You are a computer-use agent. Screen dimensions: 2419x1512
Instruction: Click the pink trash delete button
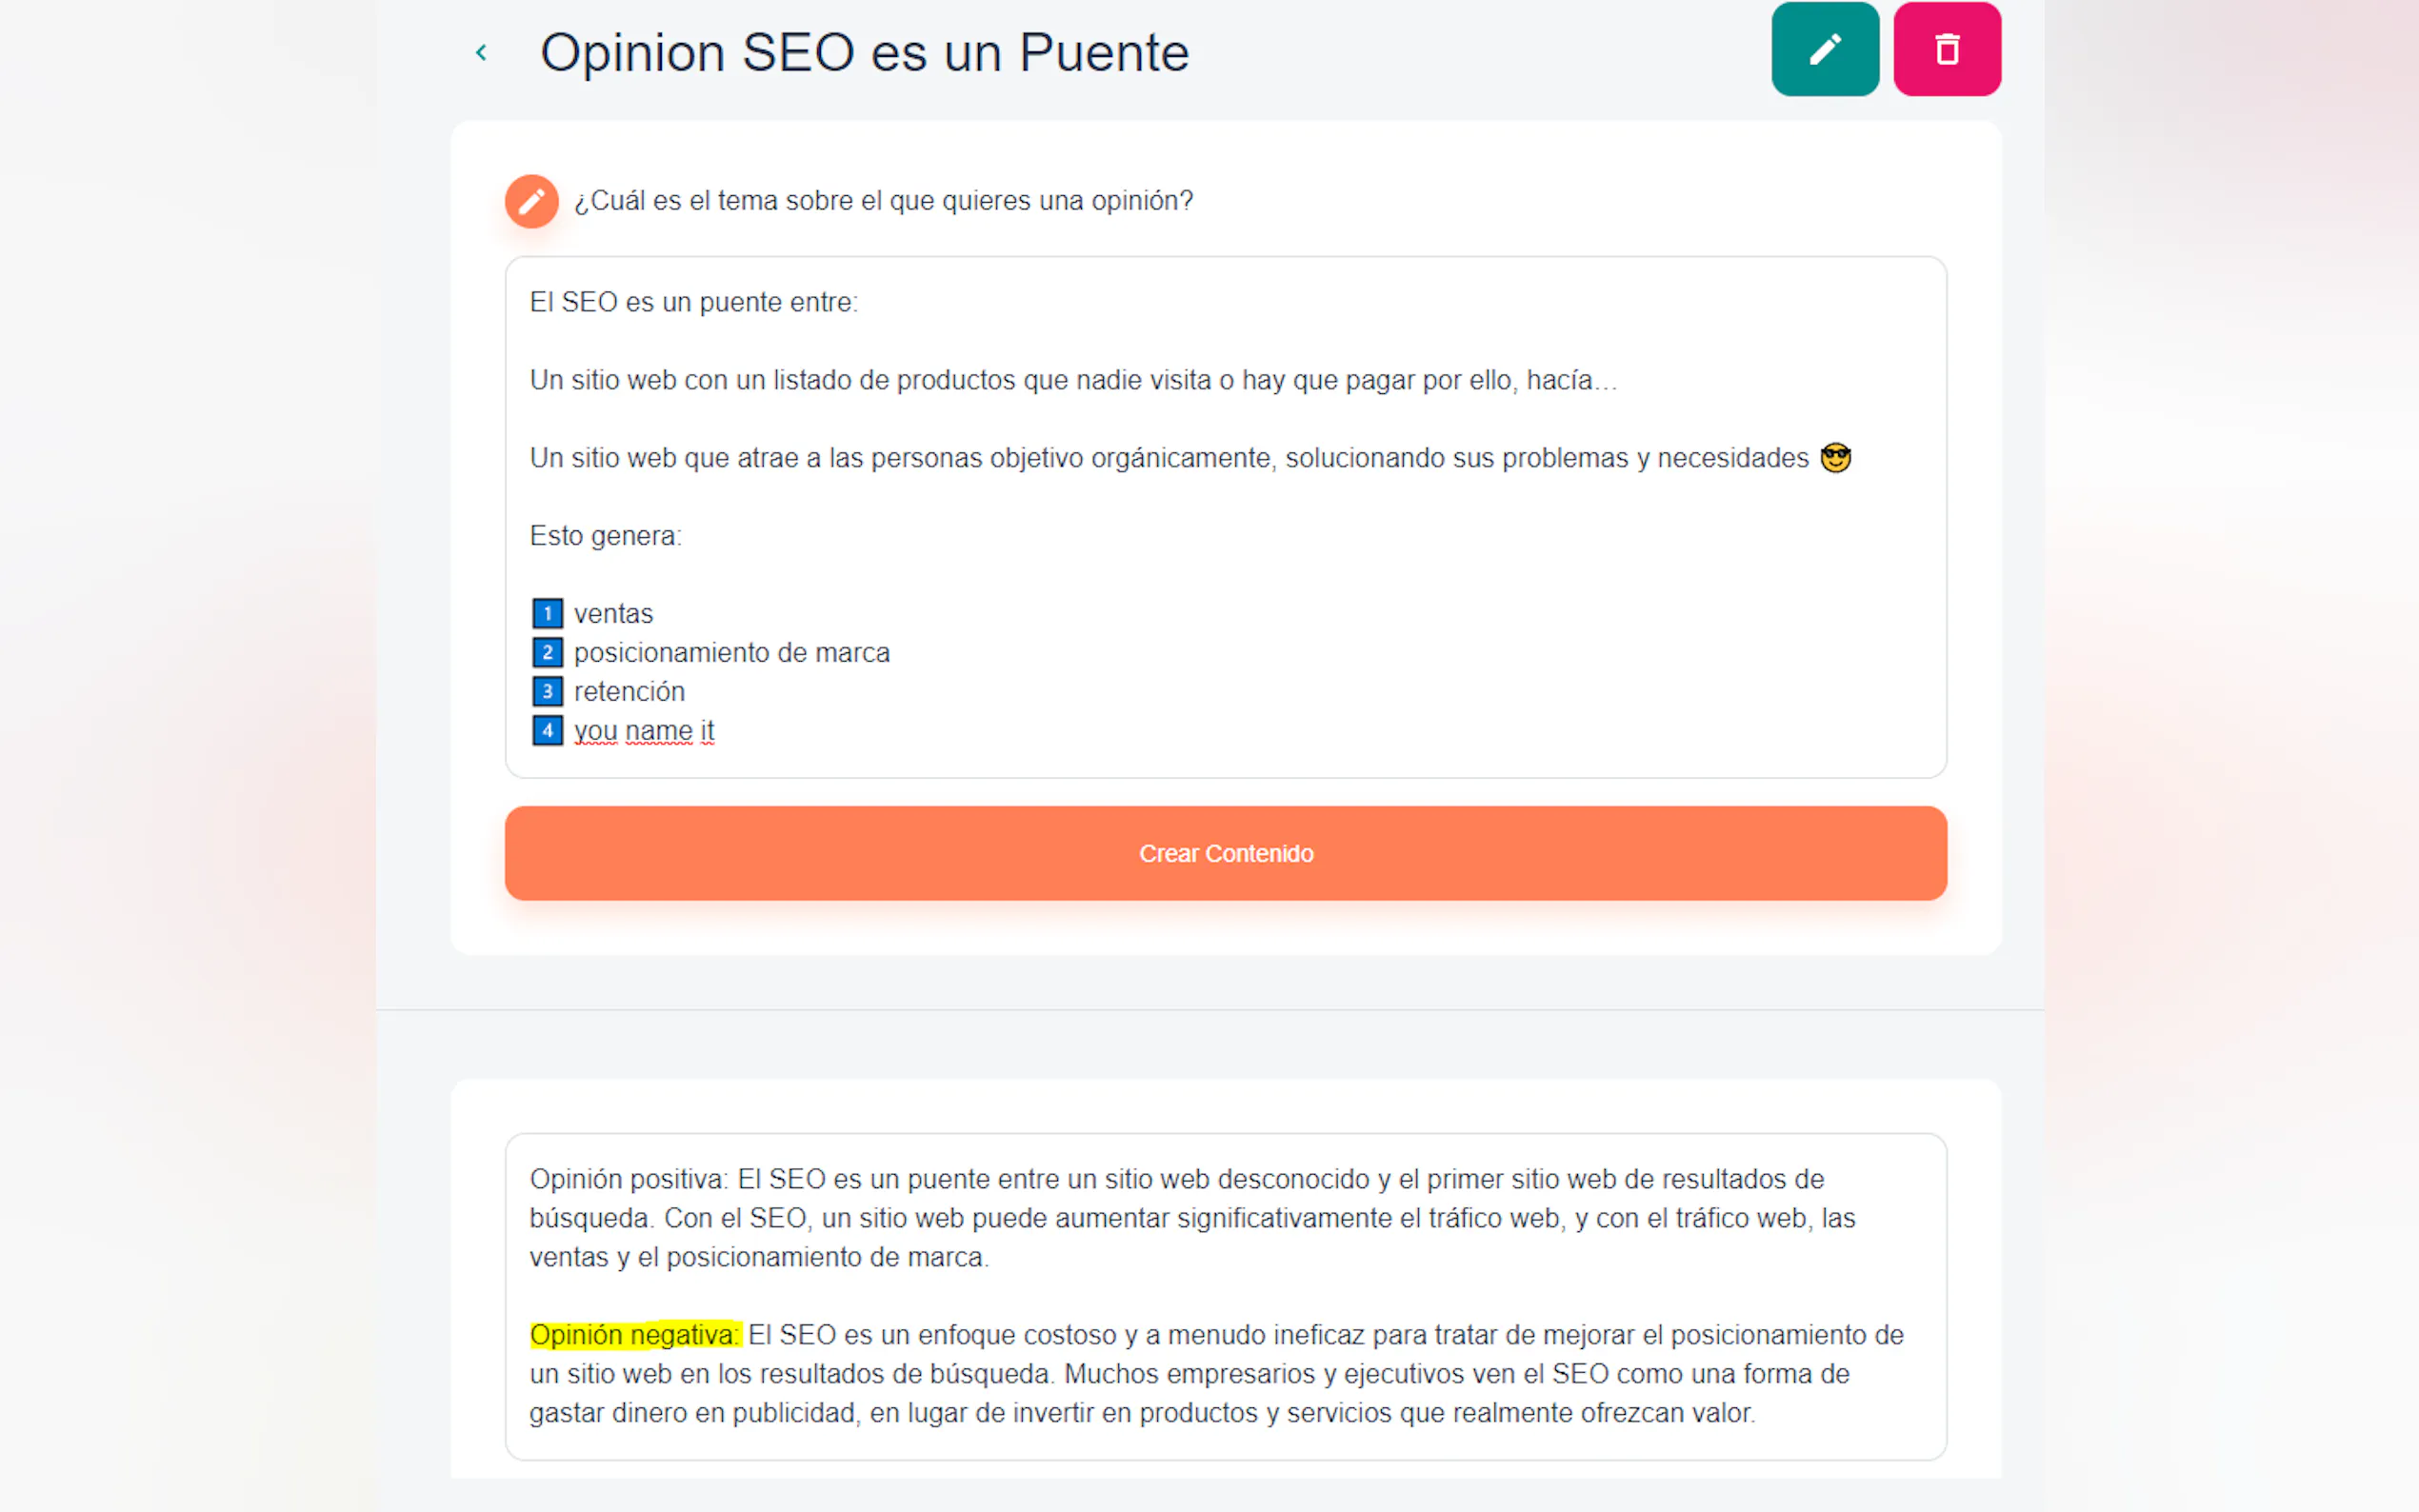tap(1946, 49)
